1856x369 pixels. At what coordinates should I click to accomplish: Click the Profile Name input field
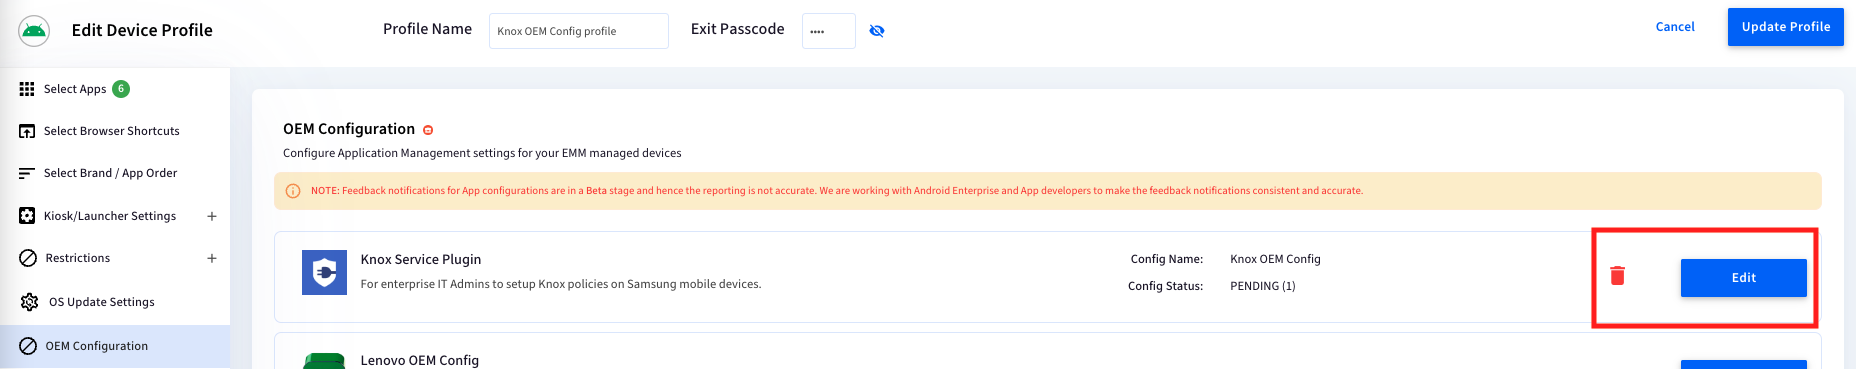(579, 31)
